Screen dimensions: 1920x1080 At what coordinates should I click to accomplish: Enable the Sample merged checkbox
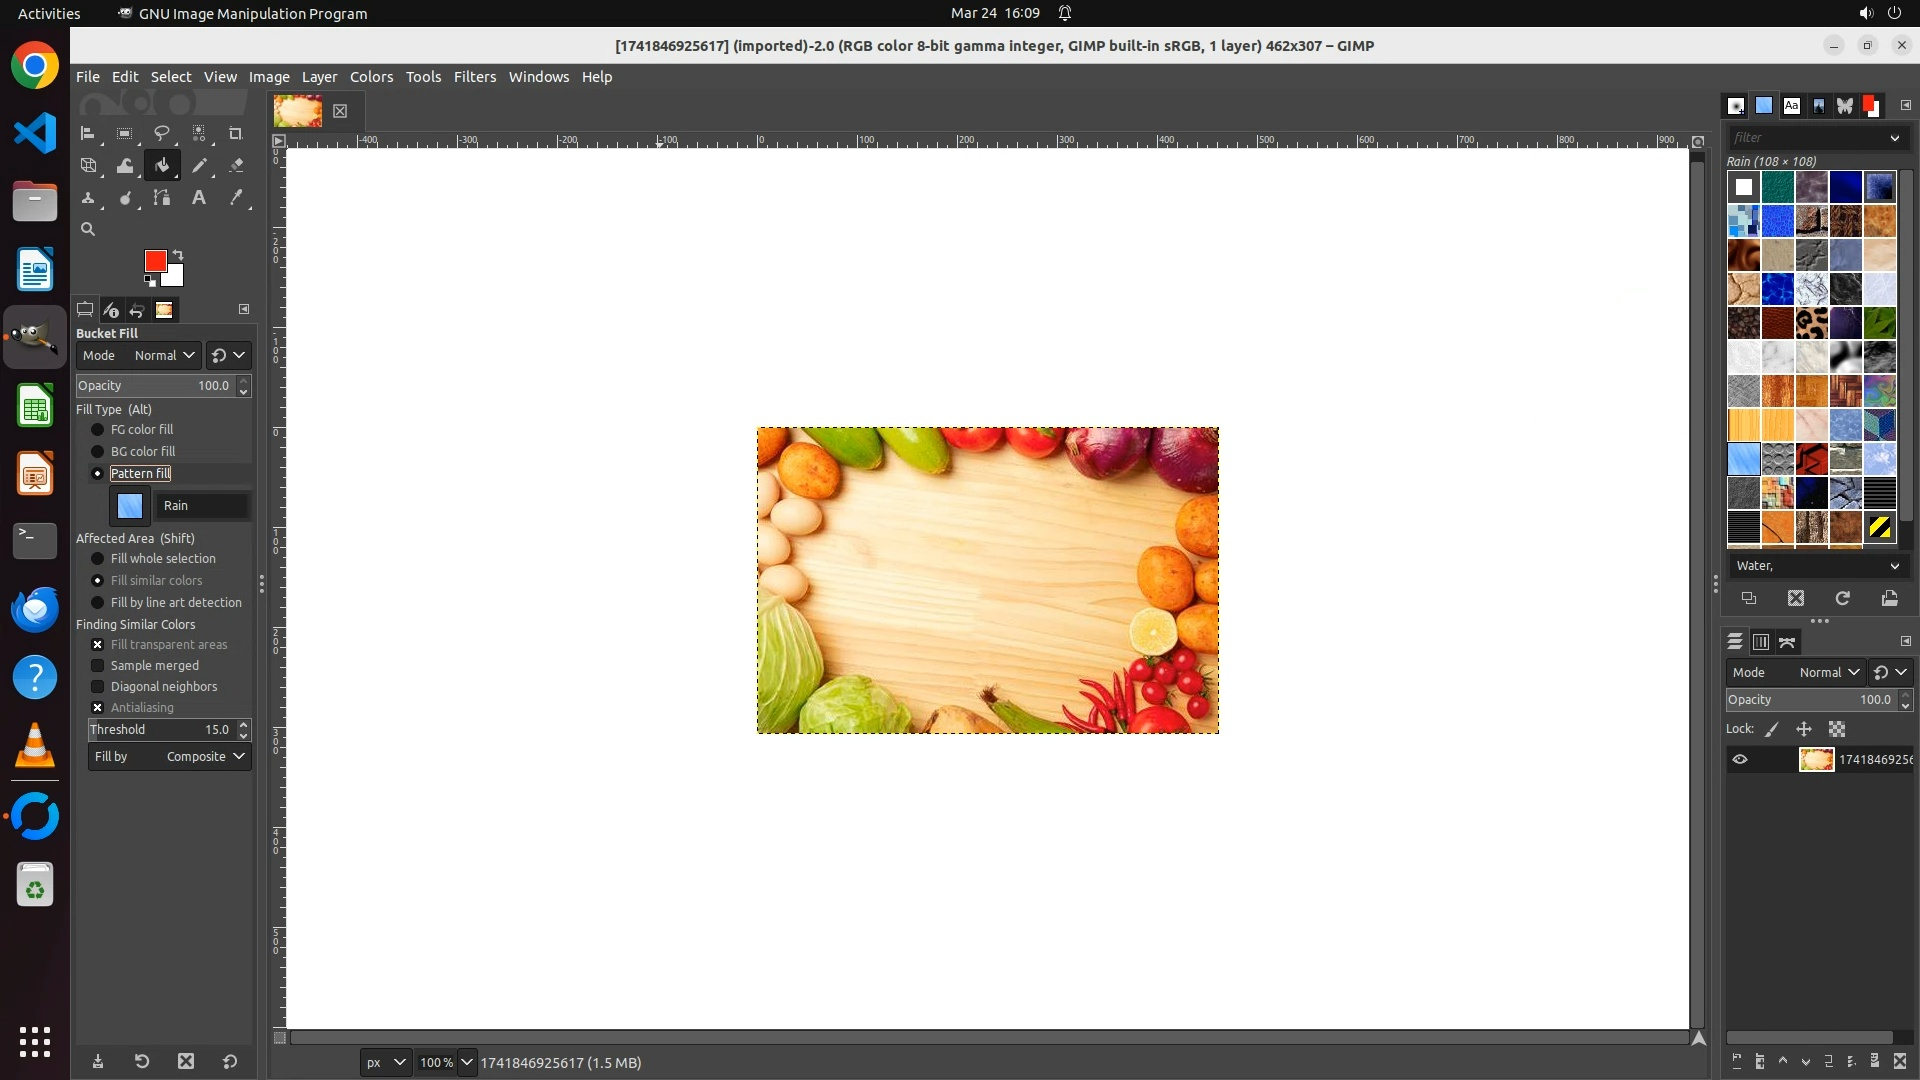coord(98,666)
